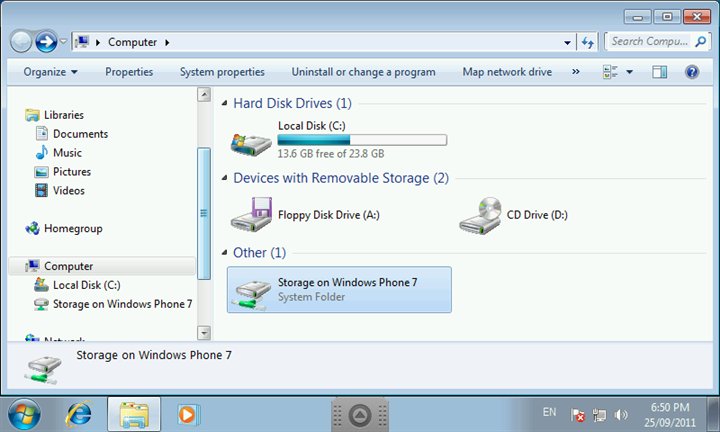Collapse Devices with Removable Storage group

click(x=225, y=178)
